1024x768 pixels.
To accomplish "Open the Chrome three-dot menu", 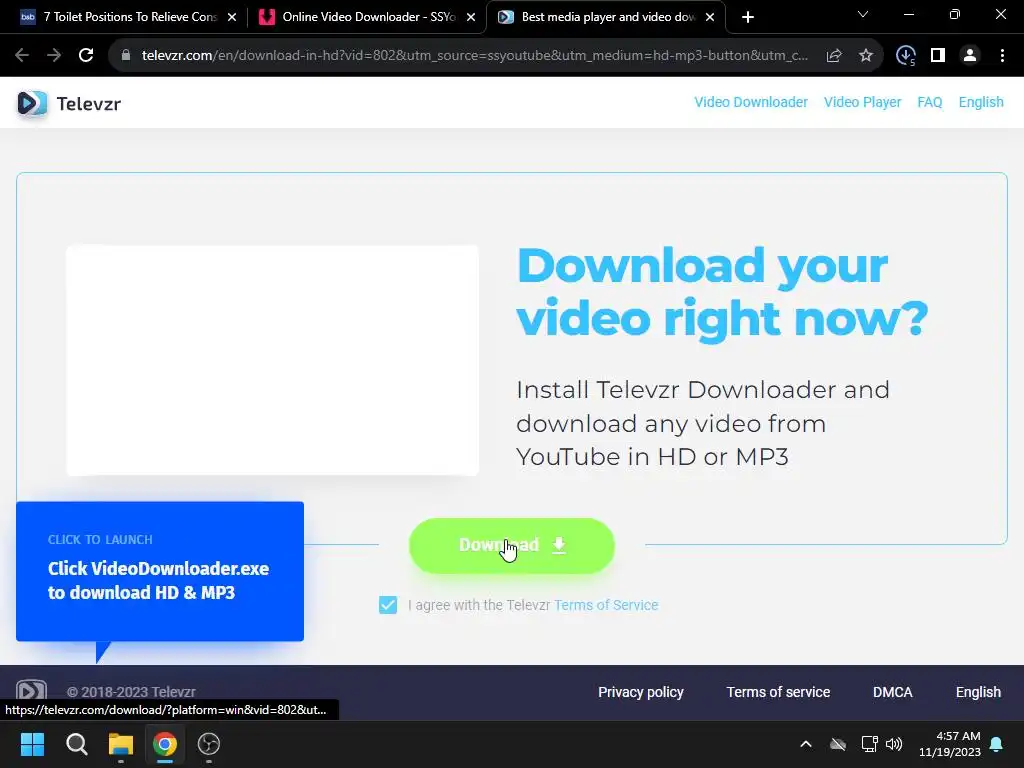I will tap(1002, 56).
